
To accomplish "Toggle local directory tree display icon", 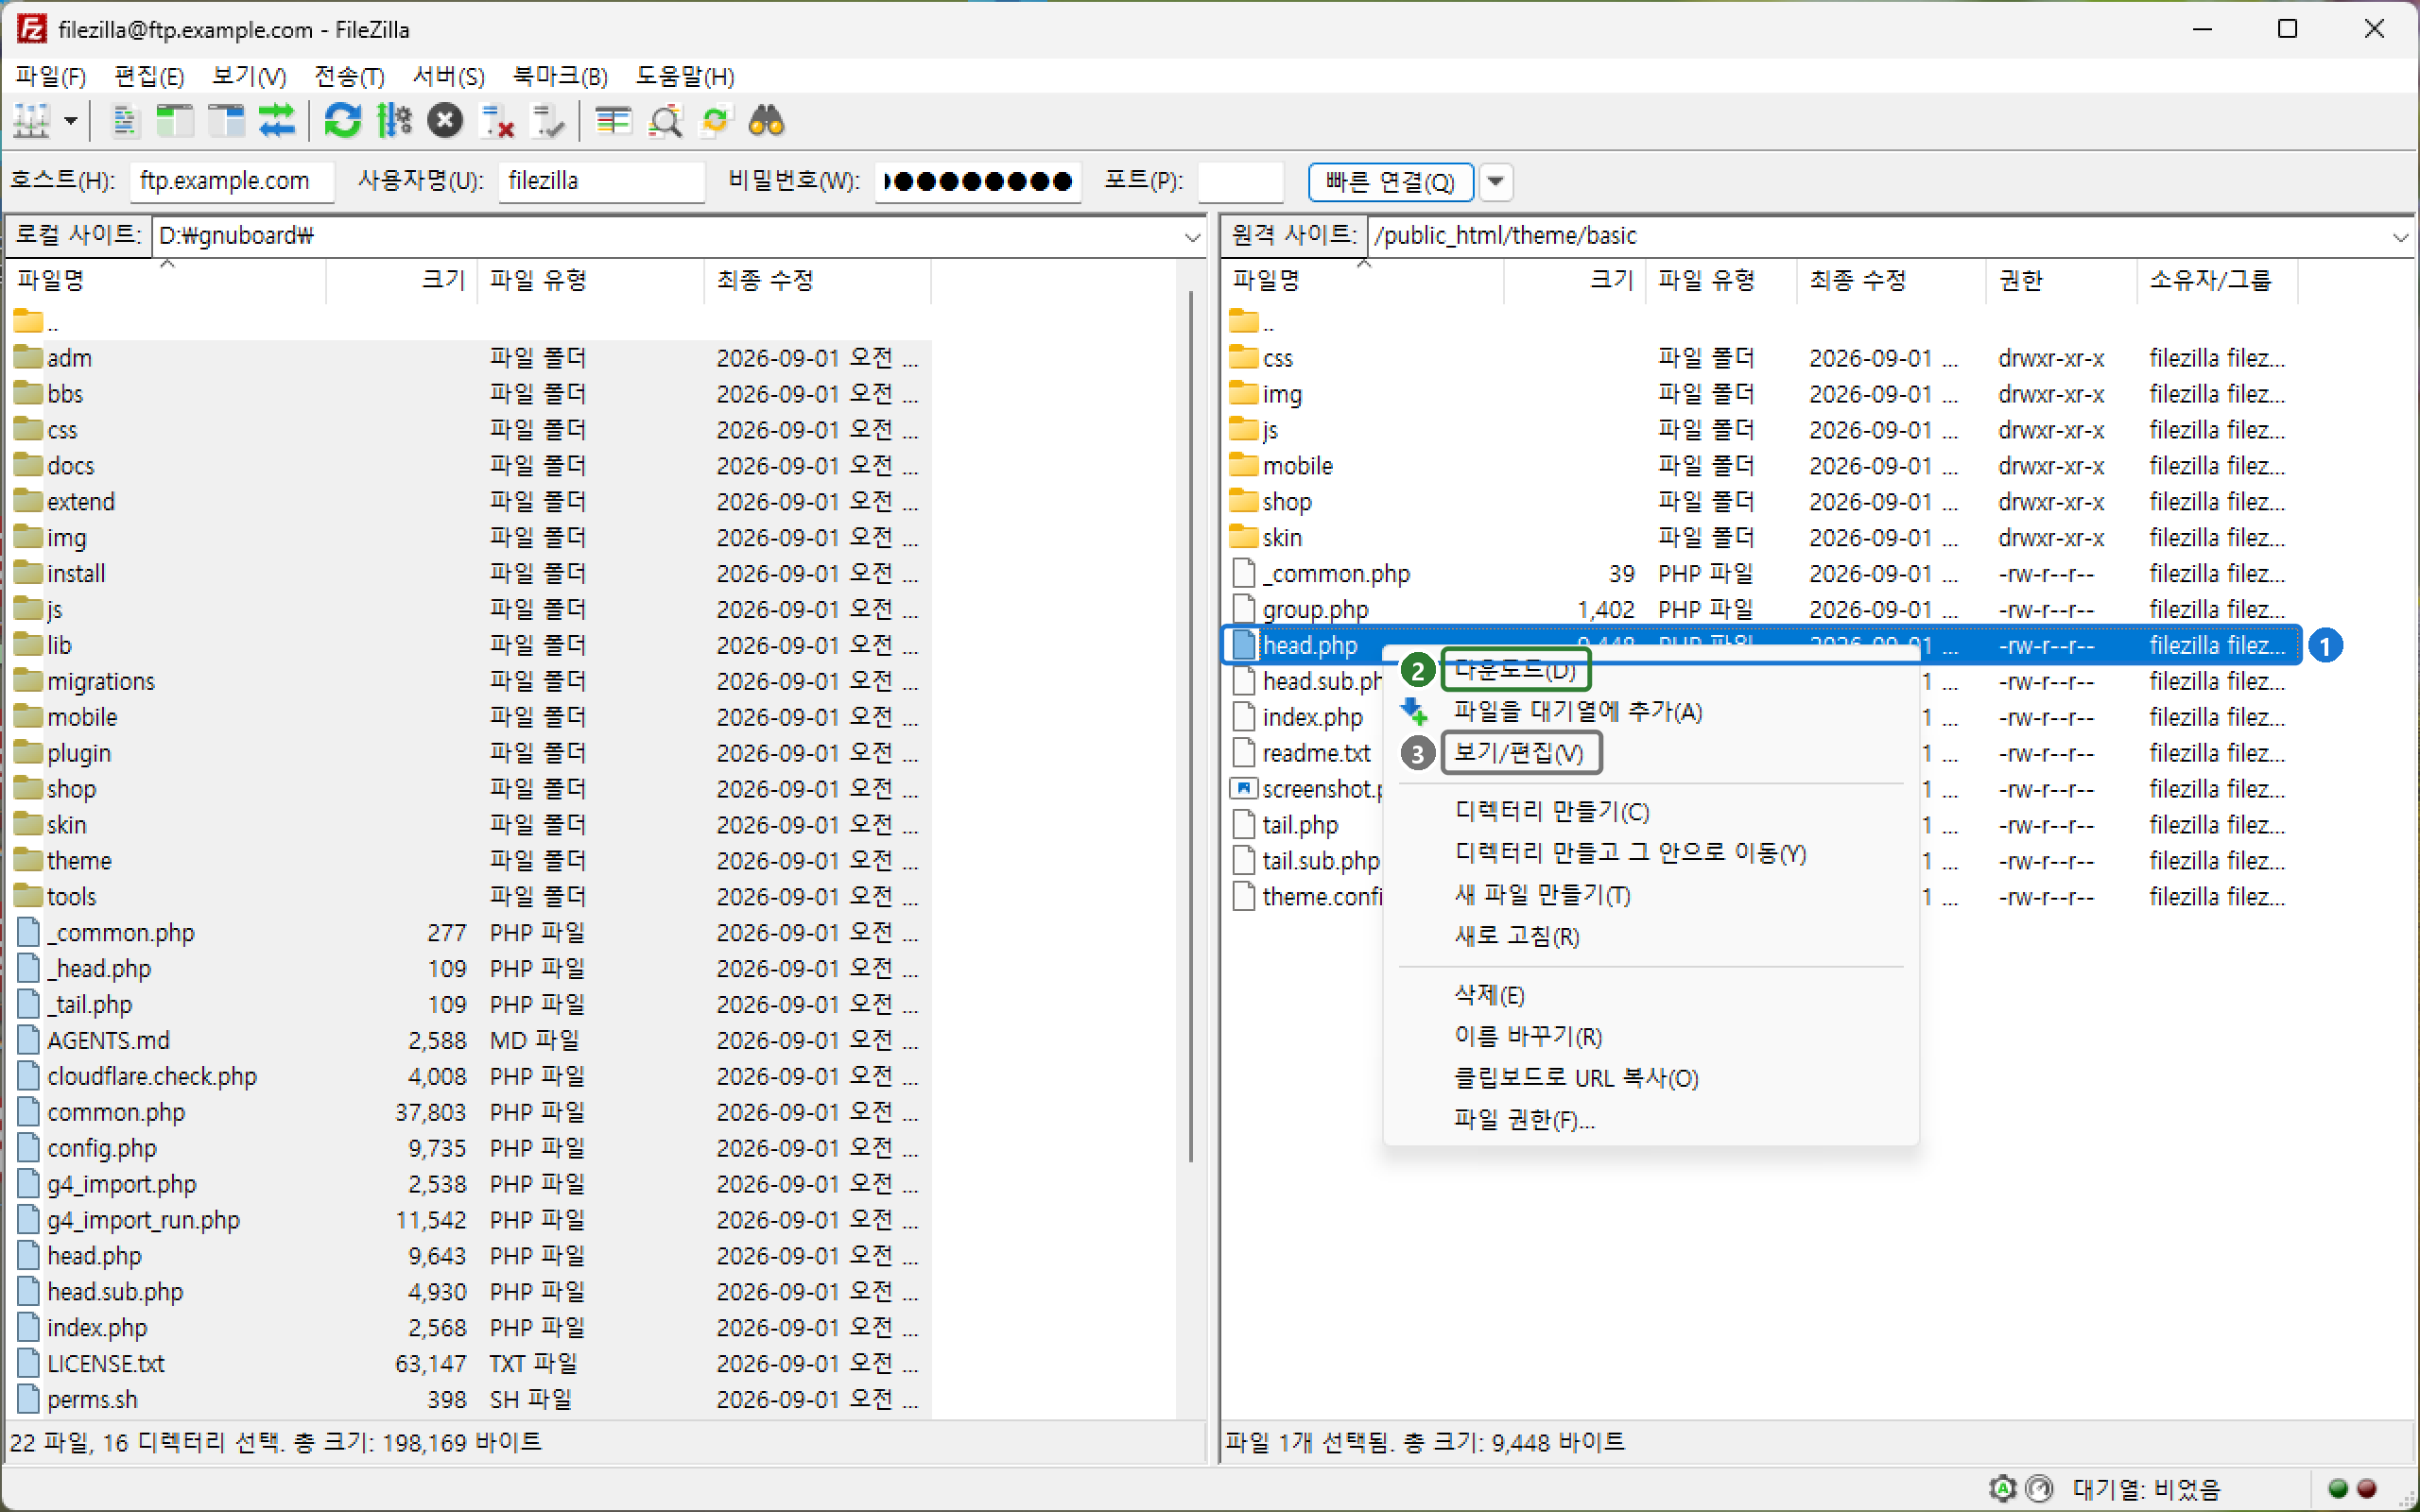I will coord(175,121).
